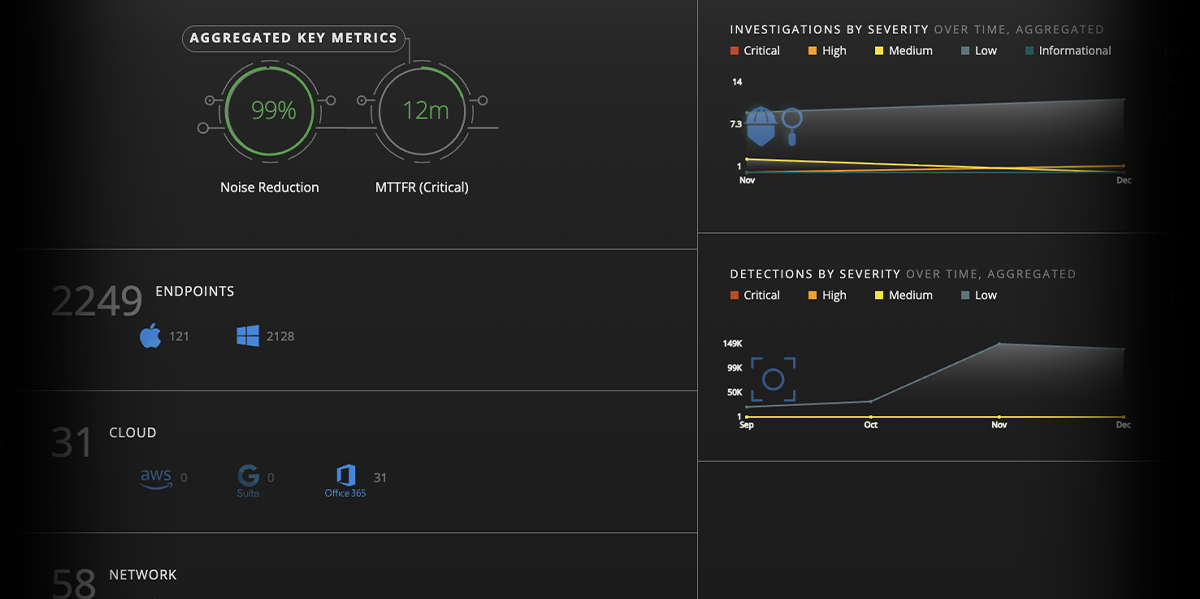The height and width of the screenshot is (599, 1200).
Task: Toggle the Low series in detections legend
Action: [x=977, y=295]
